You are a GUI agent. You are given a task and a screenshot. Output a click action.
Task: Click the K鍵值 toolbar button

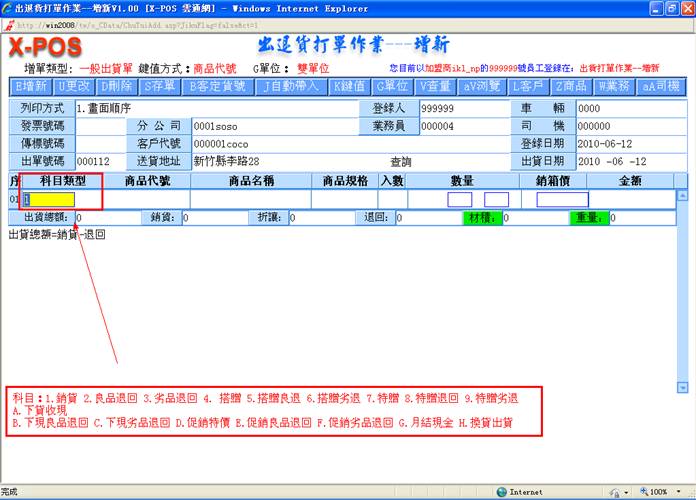pyautogui.click(x=350, y=86)
